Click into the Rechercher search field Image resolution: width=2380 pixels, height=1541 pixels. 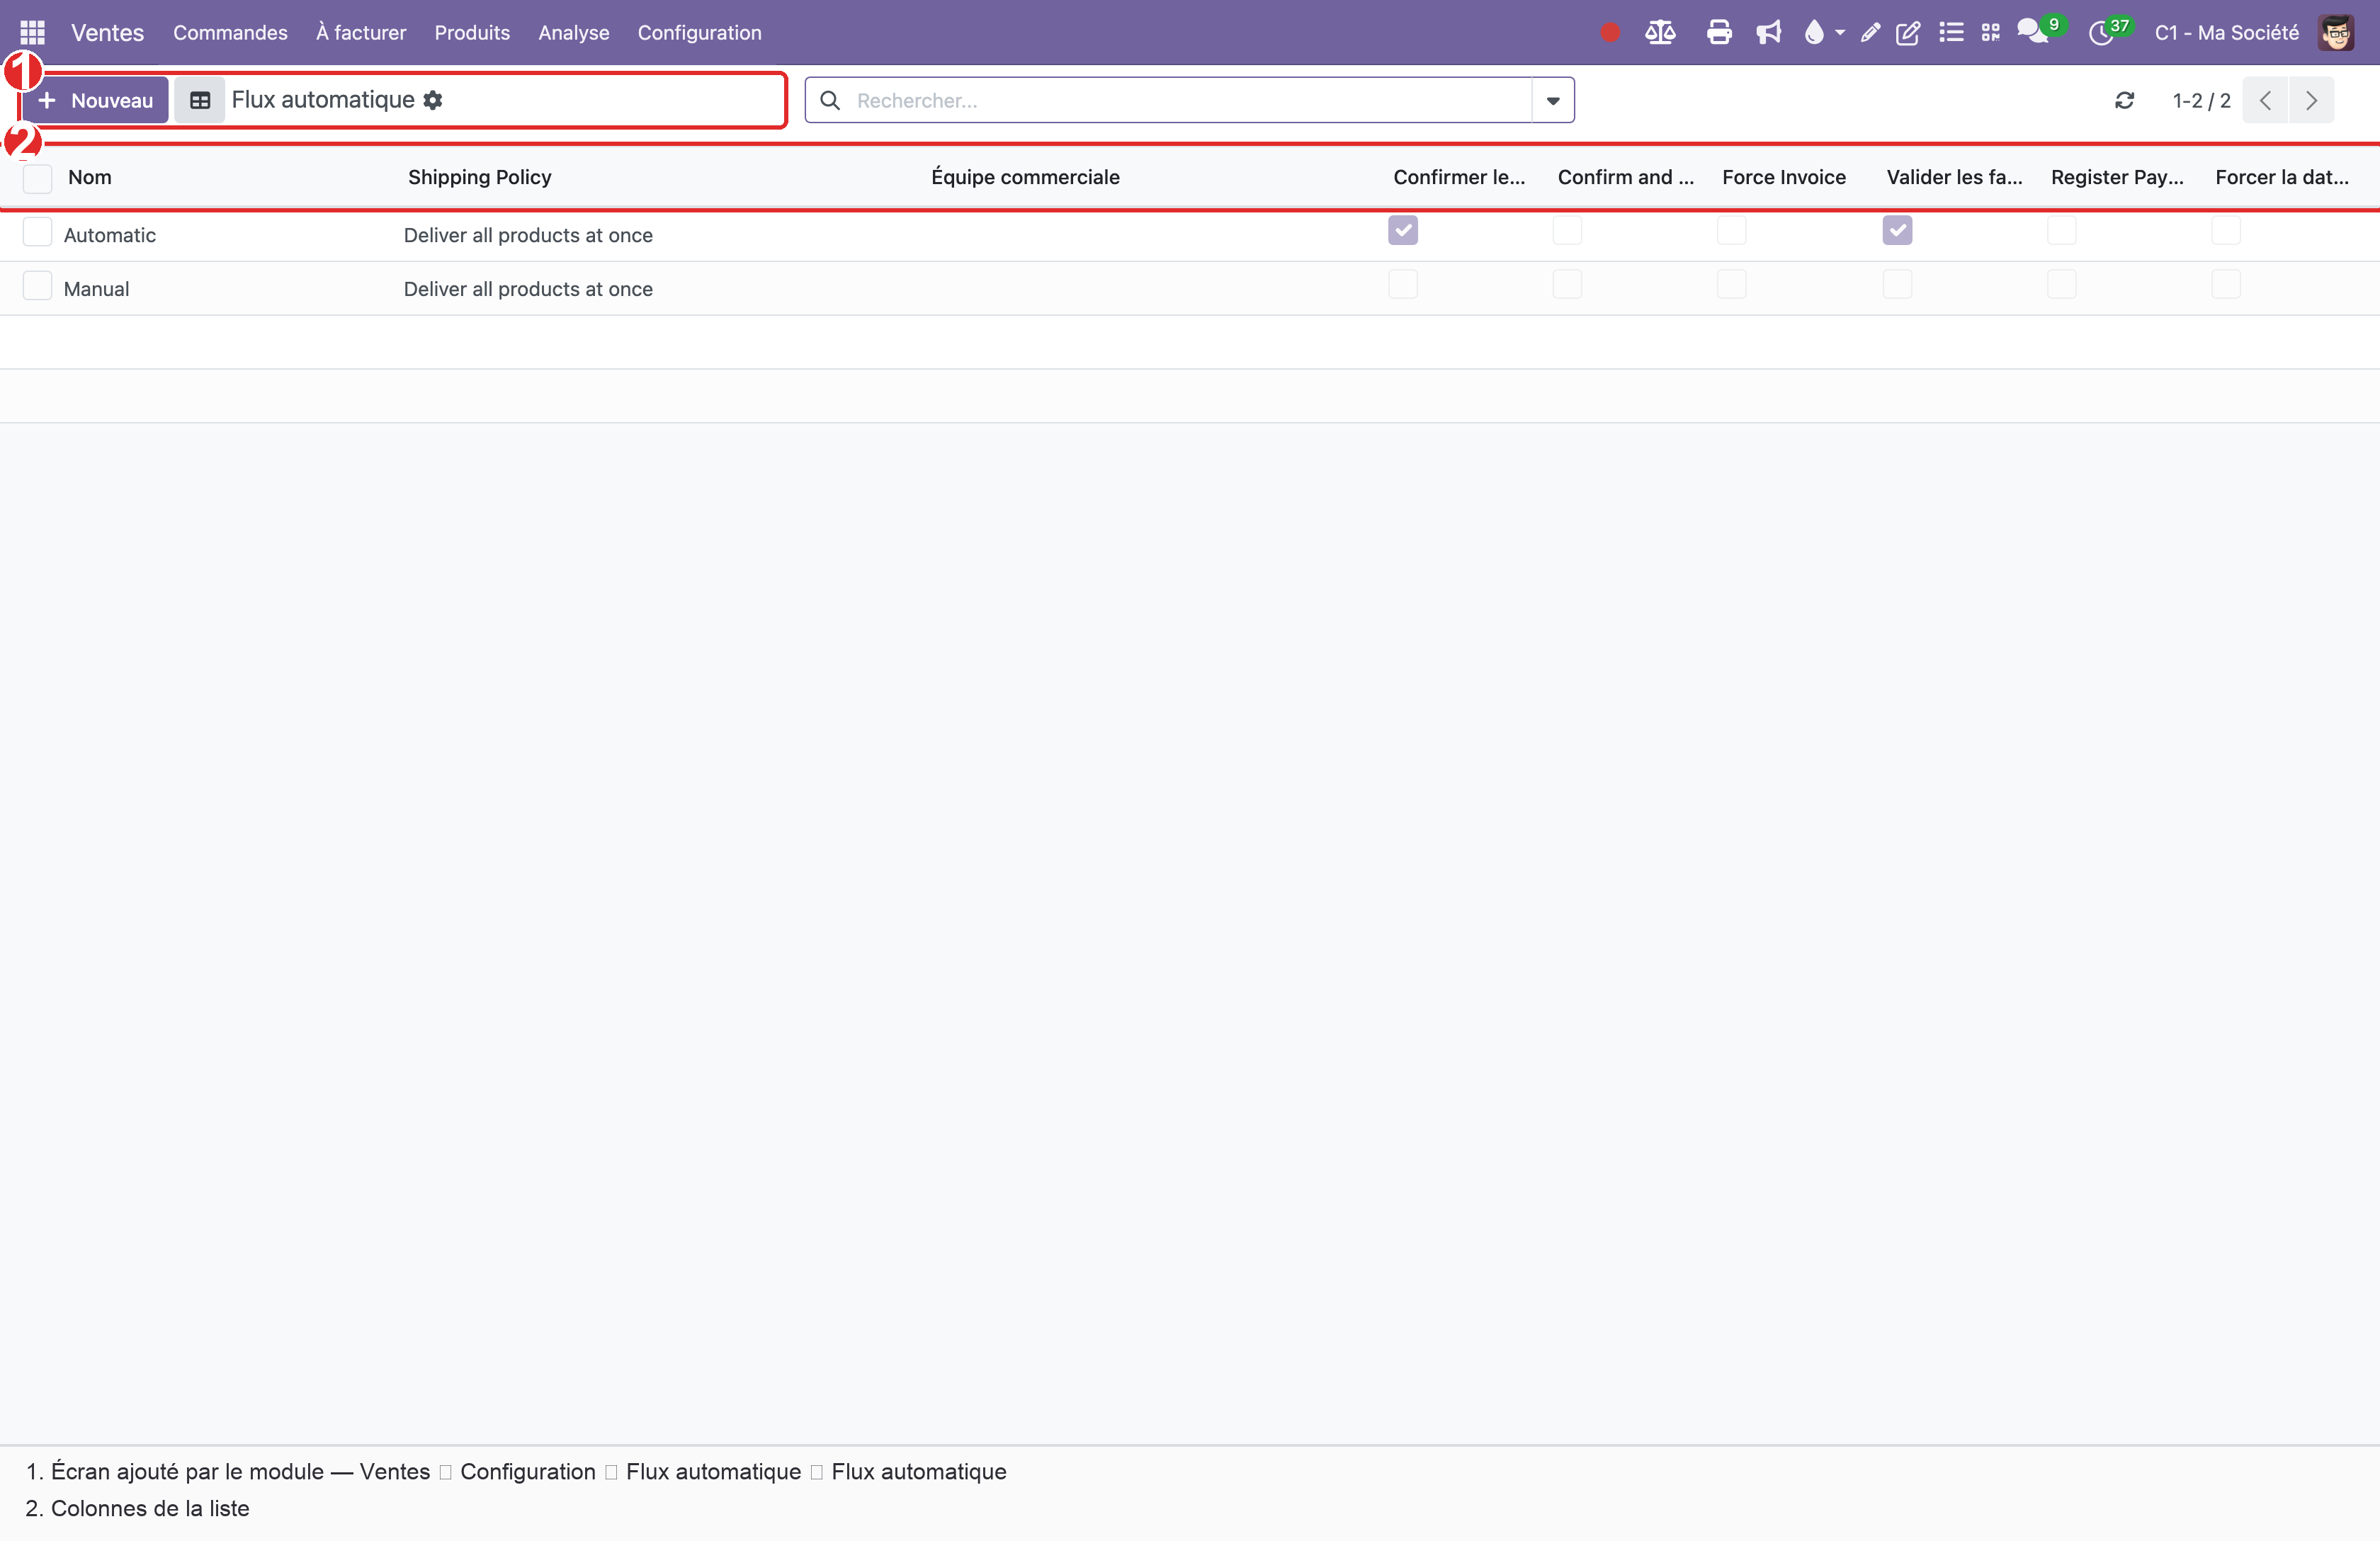(x=1190, y=100)
